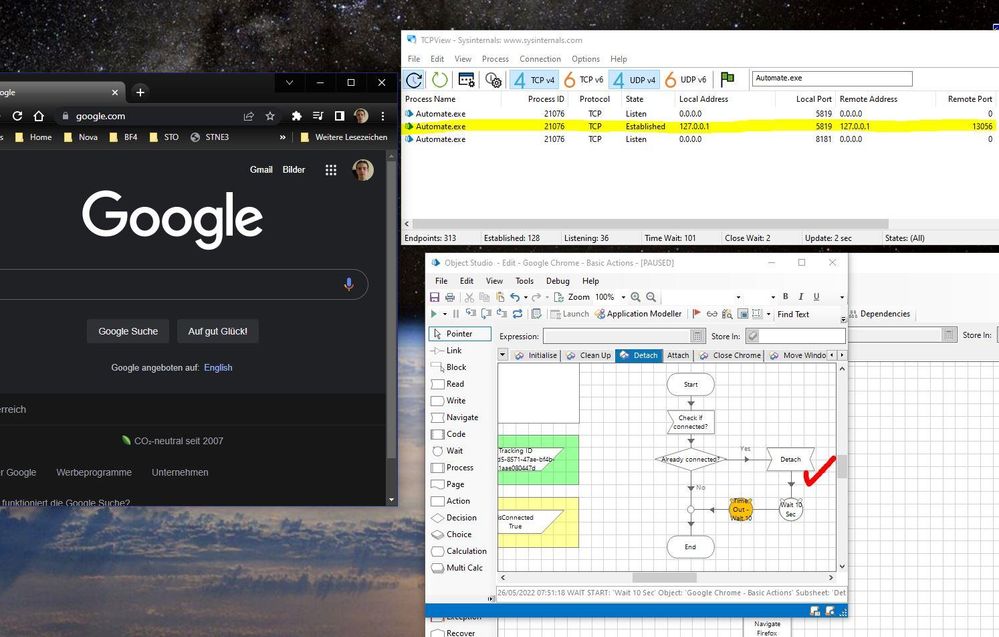Open Undo history dropdown arrow

coord(526,297)
